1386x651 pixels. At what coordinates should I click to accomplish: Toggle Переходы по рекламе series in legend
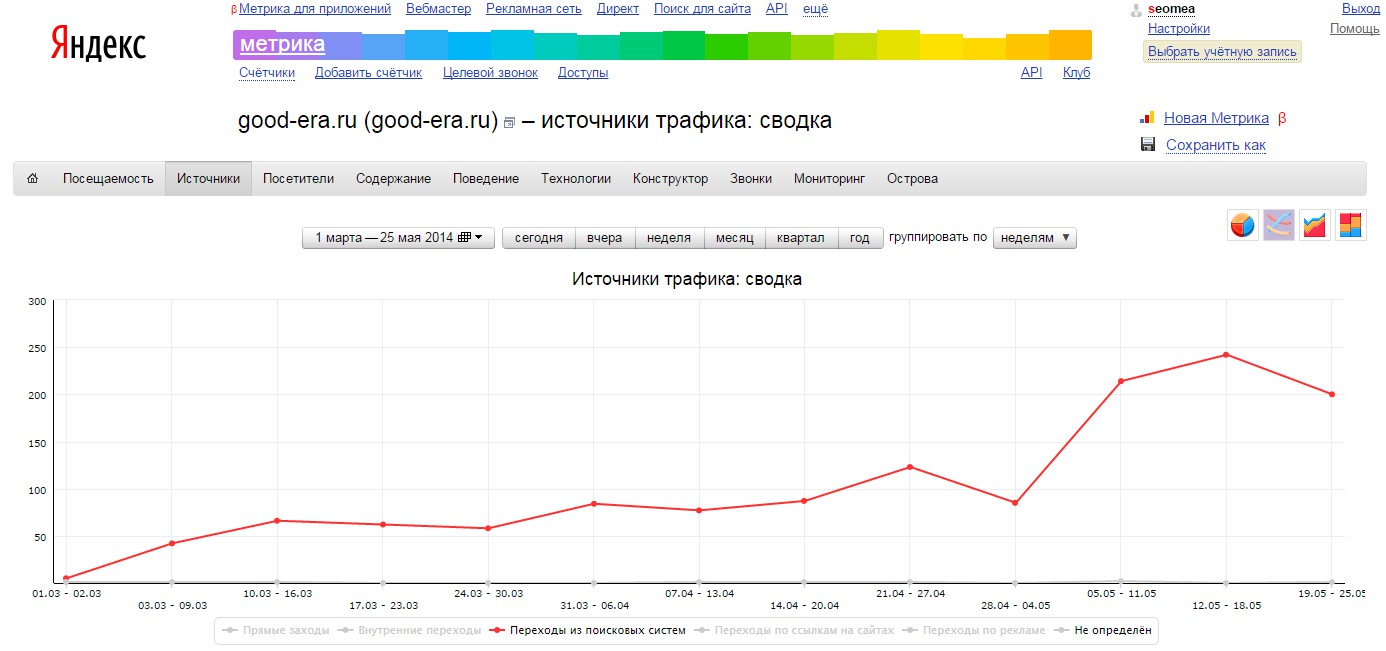pyautogui.click(x=973, y=631)
